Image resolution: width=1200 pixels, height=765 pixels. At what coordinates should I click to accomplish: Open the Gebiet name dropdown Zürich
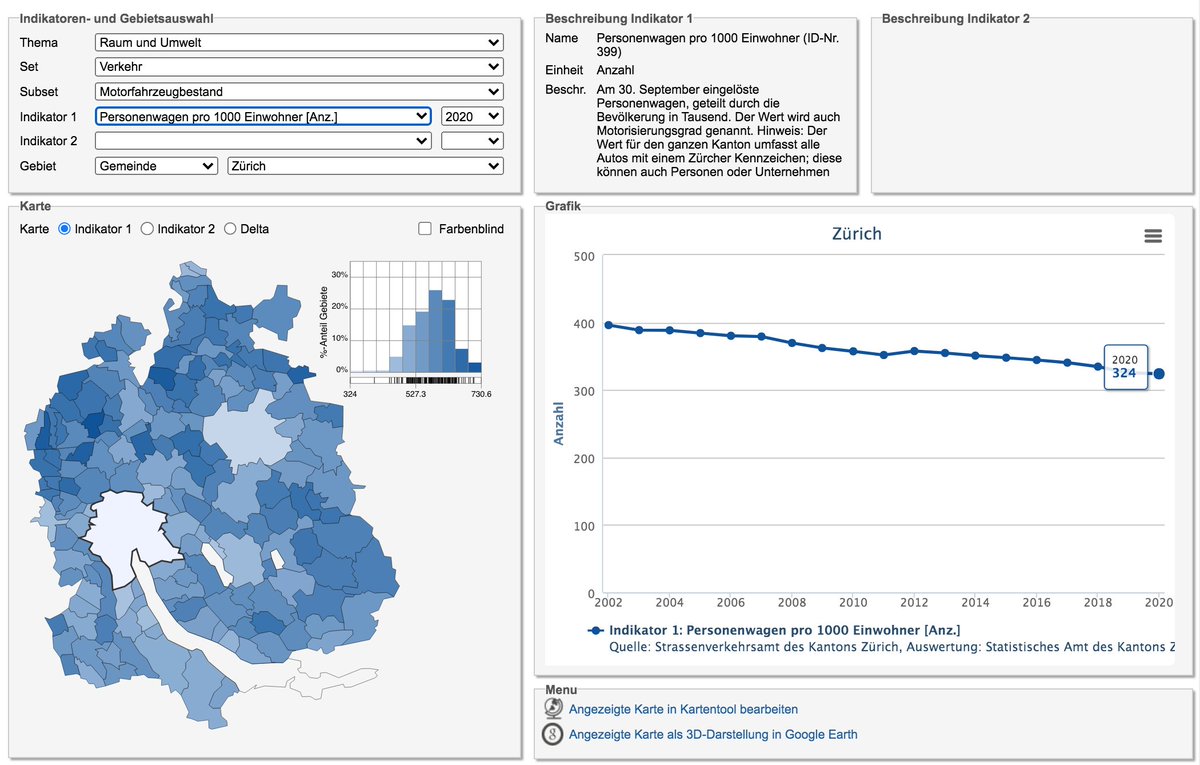365,166
